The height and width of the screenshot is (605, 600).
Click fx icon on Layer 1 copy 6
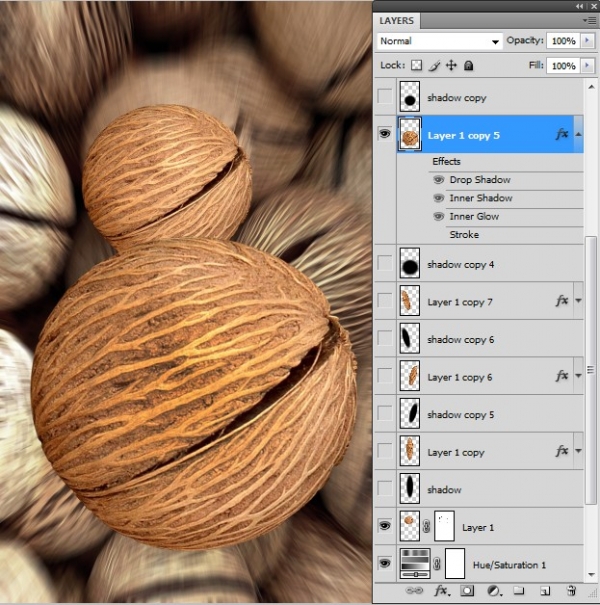[x=562, y=376]
